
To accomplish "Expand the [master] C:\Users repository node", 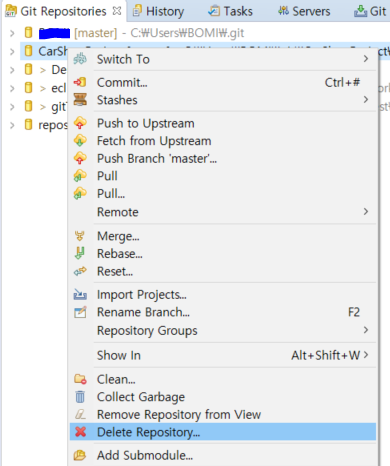I will click(12, 33).
